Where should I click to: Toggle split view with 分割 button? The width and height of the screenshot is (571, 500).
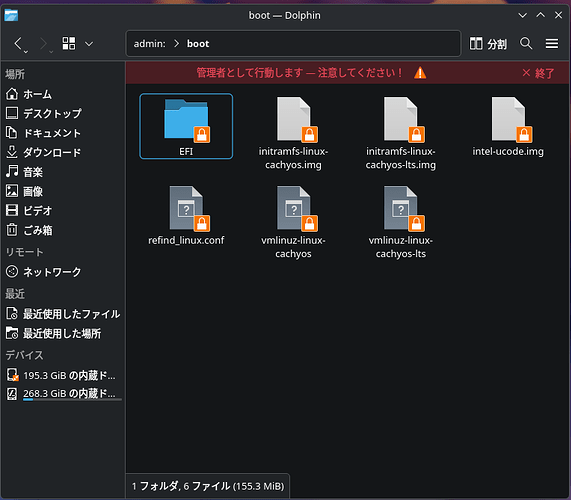488,44
